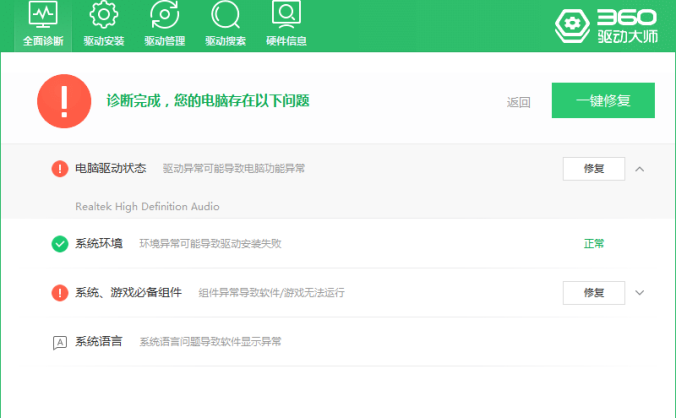Screen dimensions: 676x418
Task: Click the 环境异常可能导致驱动安装失败 description
Action: point(210,244)
